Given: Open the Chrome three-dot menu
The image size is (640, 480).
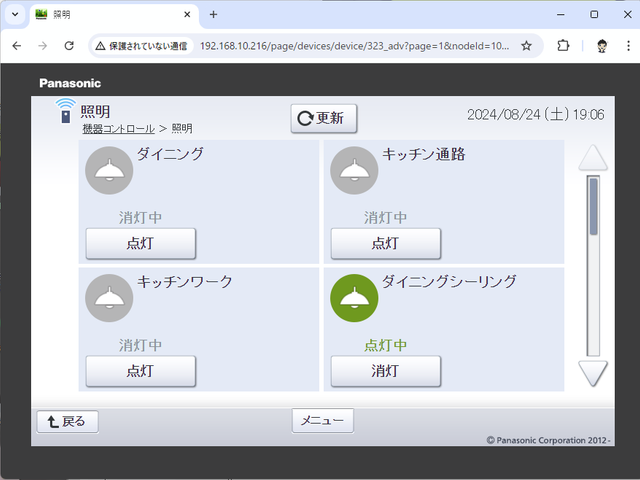Looking at the screenshot, I should [628, 46].
